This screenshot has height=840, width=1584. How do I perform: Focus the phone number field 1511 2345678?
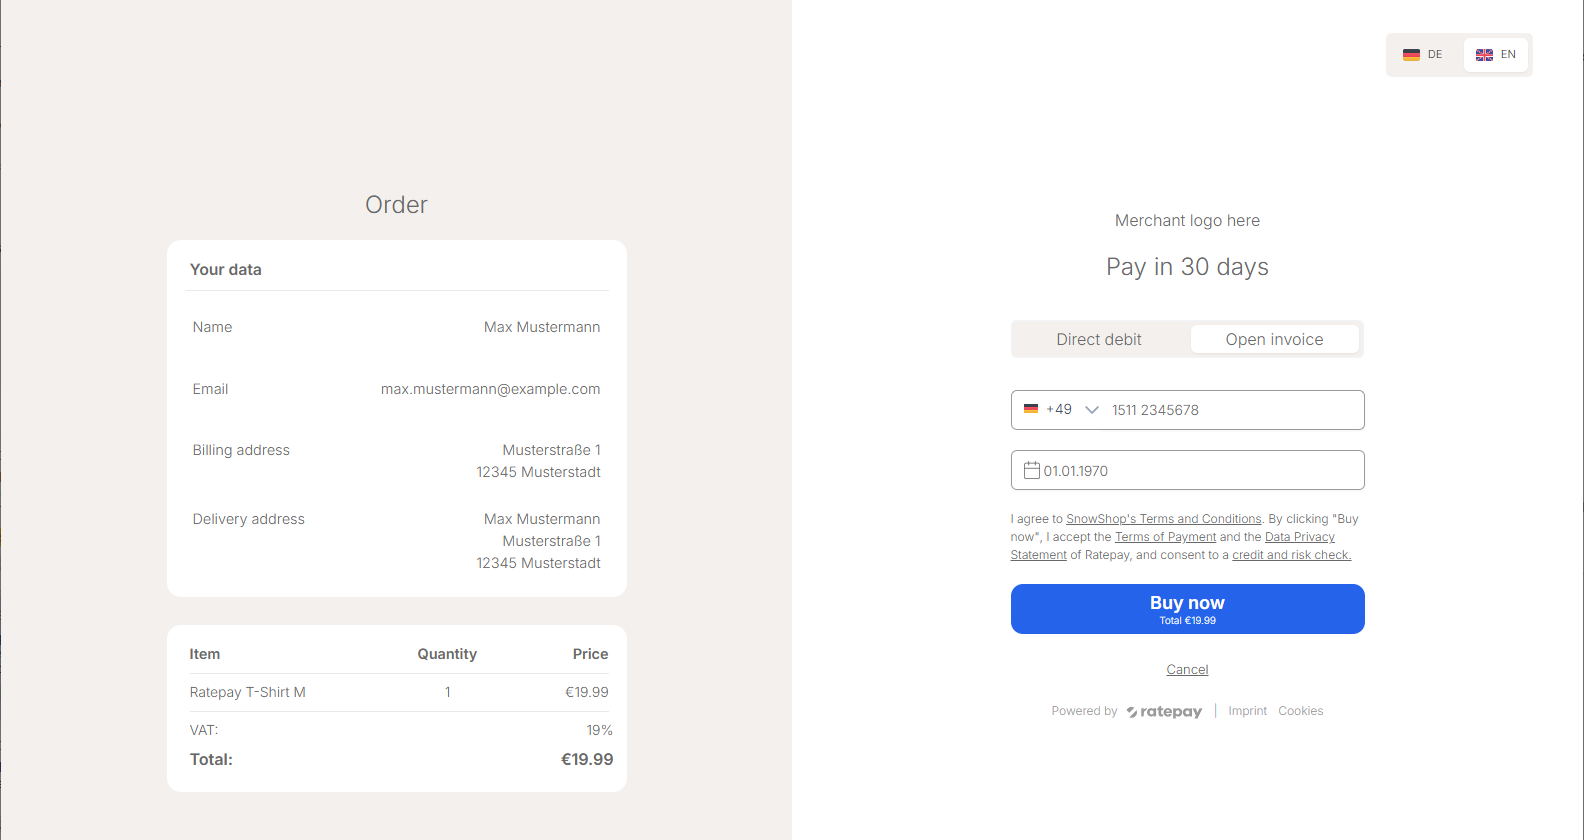(x=1230, y=410)
